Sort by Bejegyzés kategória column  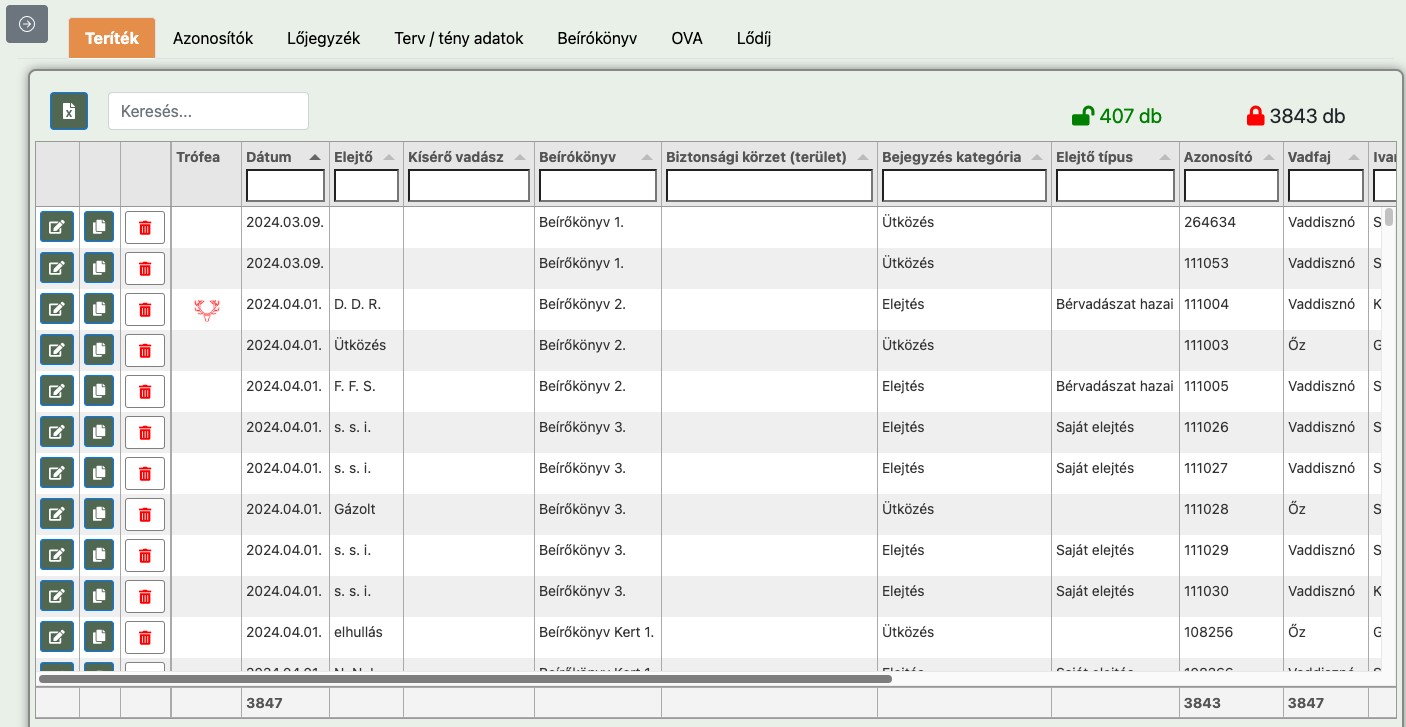951,157
